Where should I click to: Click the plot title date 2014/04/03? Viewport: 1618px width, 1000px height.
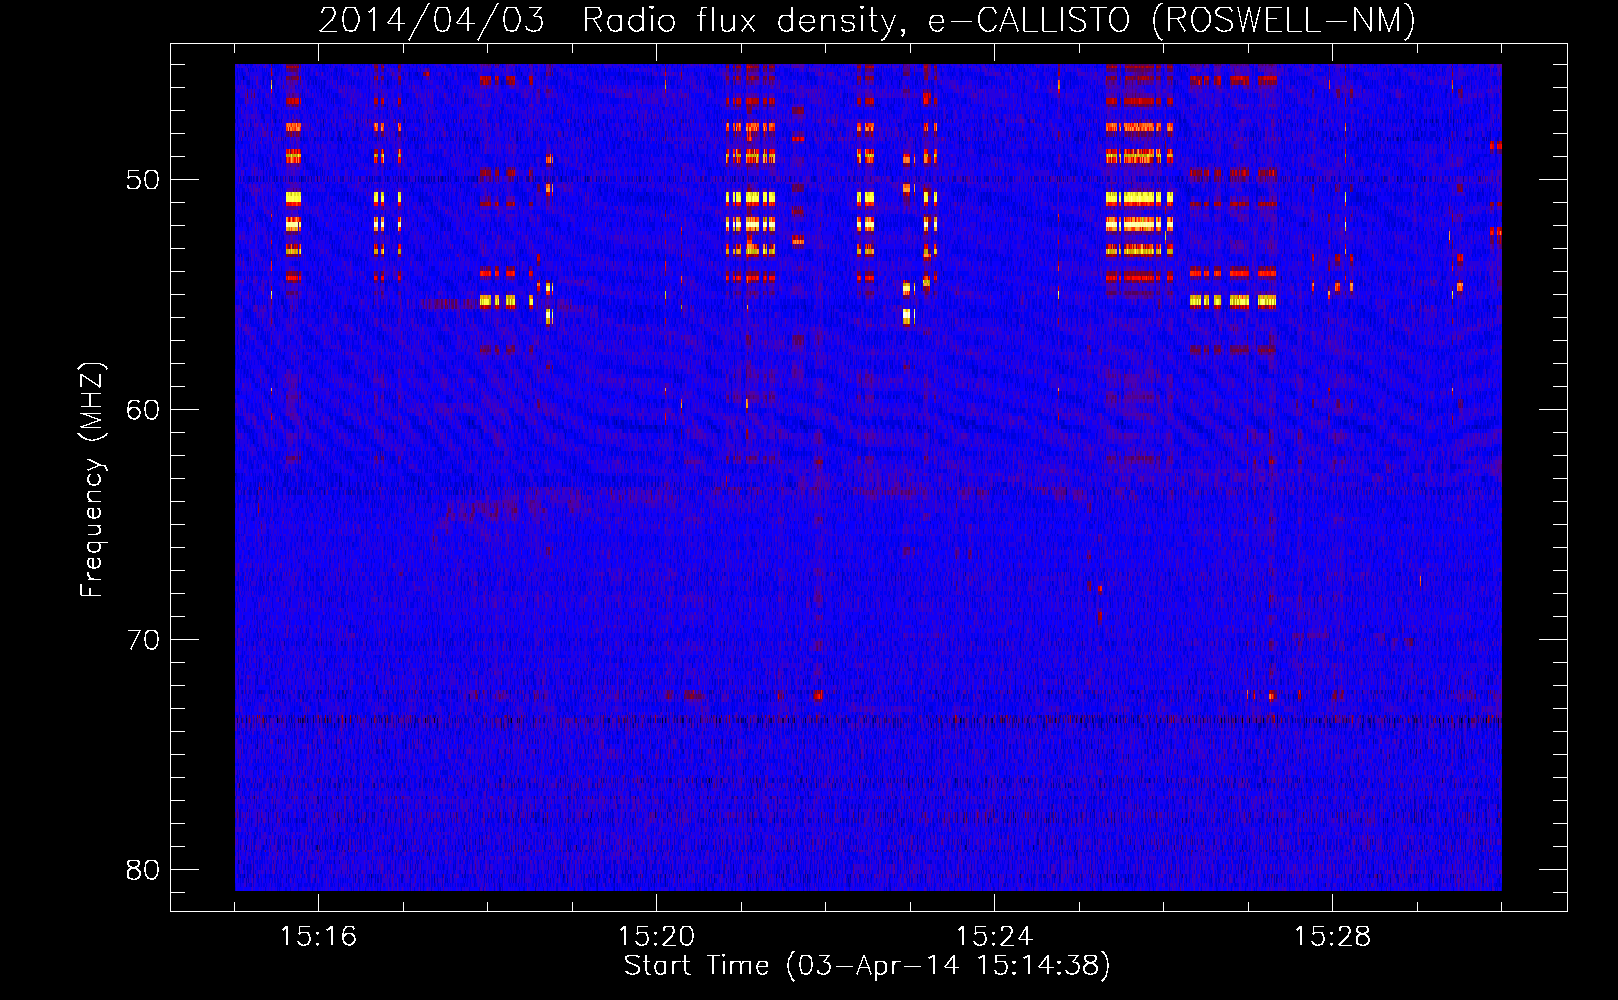(432, 21)
